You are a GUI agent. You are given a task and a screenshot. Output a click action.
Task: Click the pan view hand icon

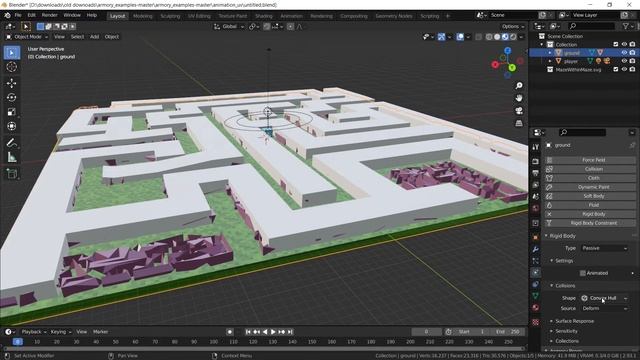519,98
